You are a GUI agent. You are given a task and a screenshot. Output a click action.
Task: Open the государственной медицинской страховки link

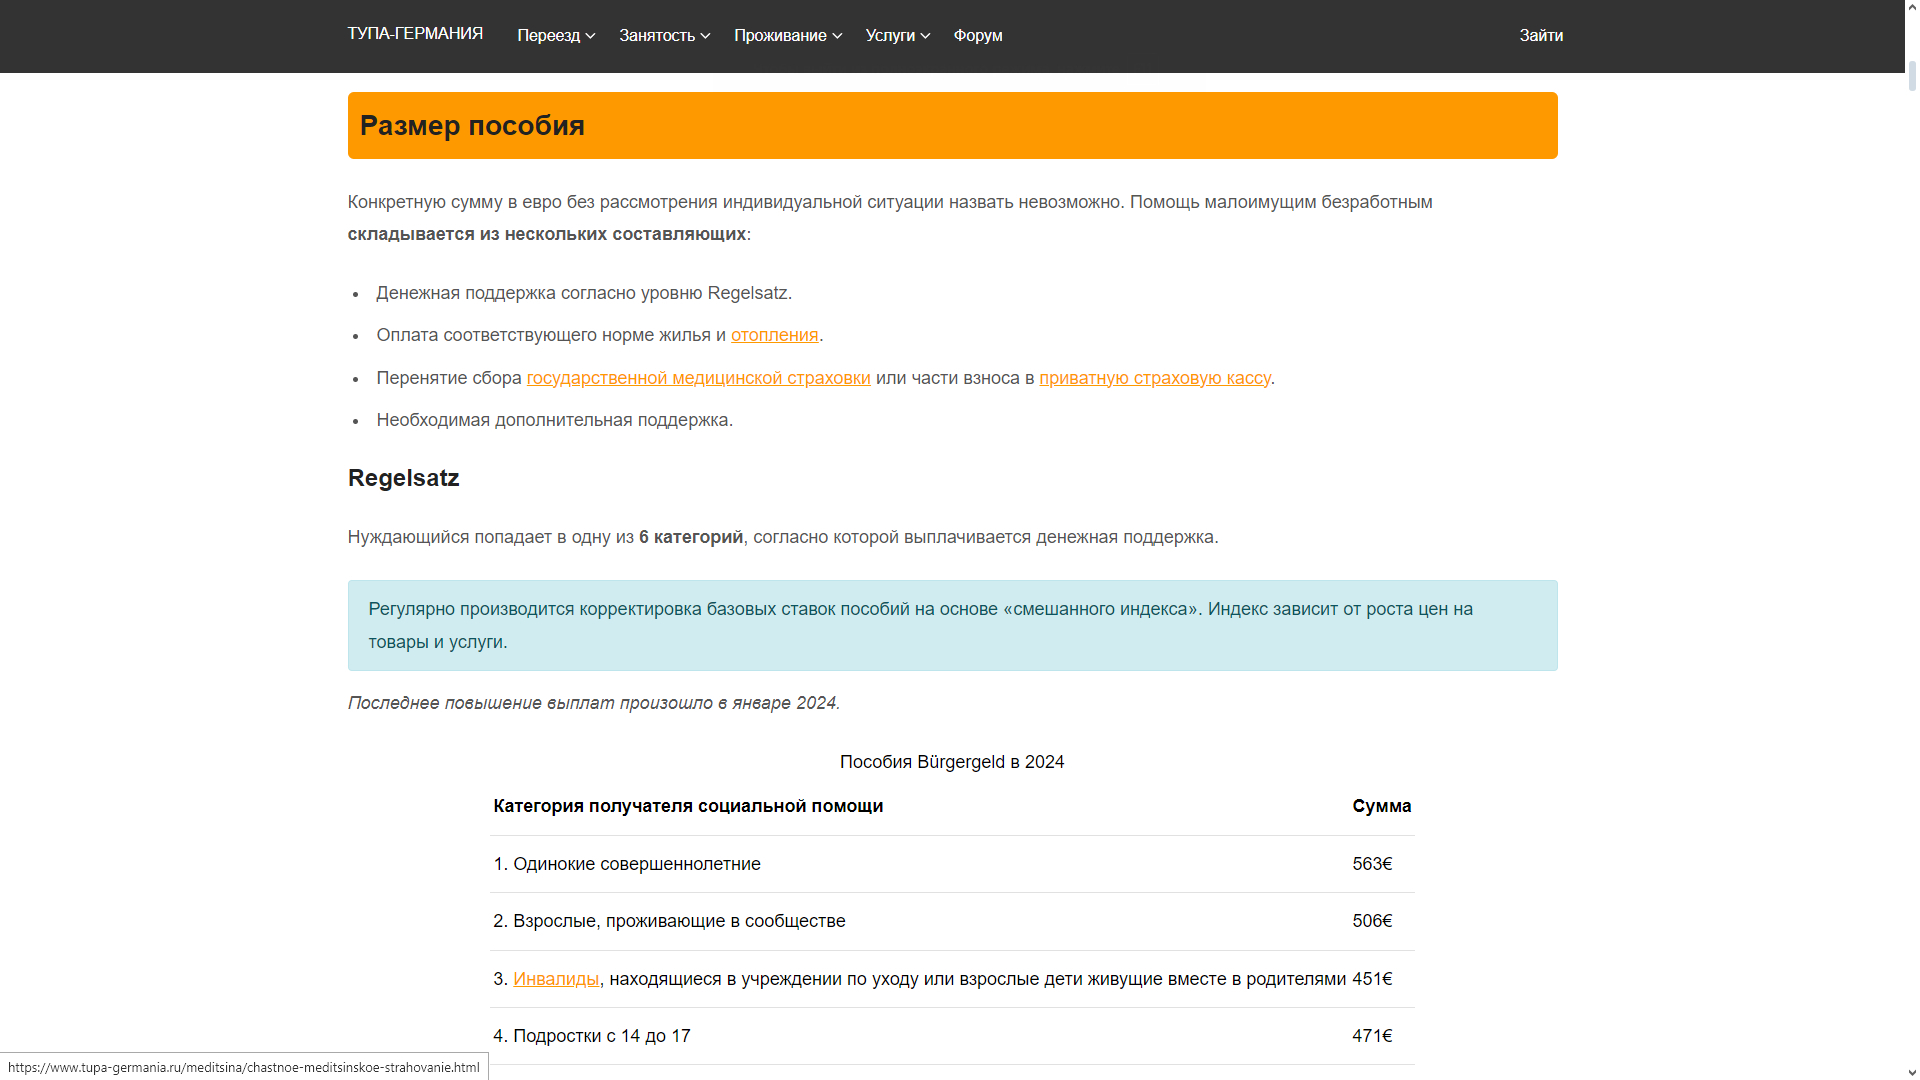(x=698, y=378)
